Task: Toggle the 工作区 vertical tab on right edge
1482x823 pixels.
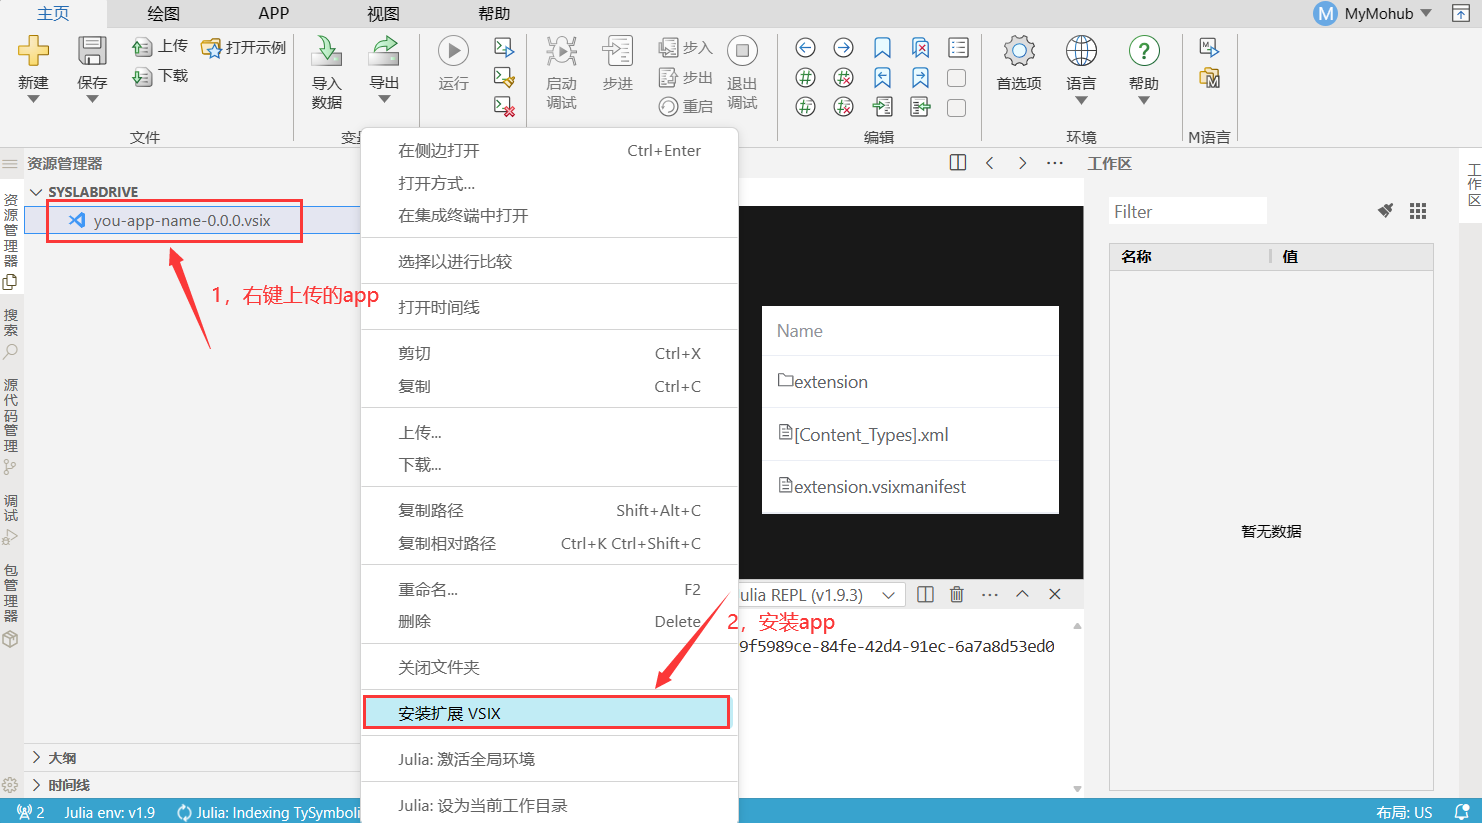Action: click(x=1473, y=185)
